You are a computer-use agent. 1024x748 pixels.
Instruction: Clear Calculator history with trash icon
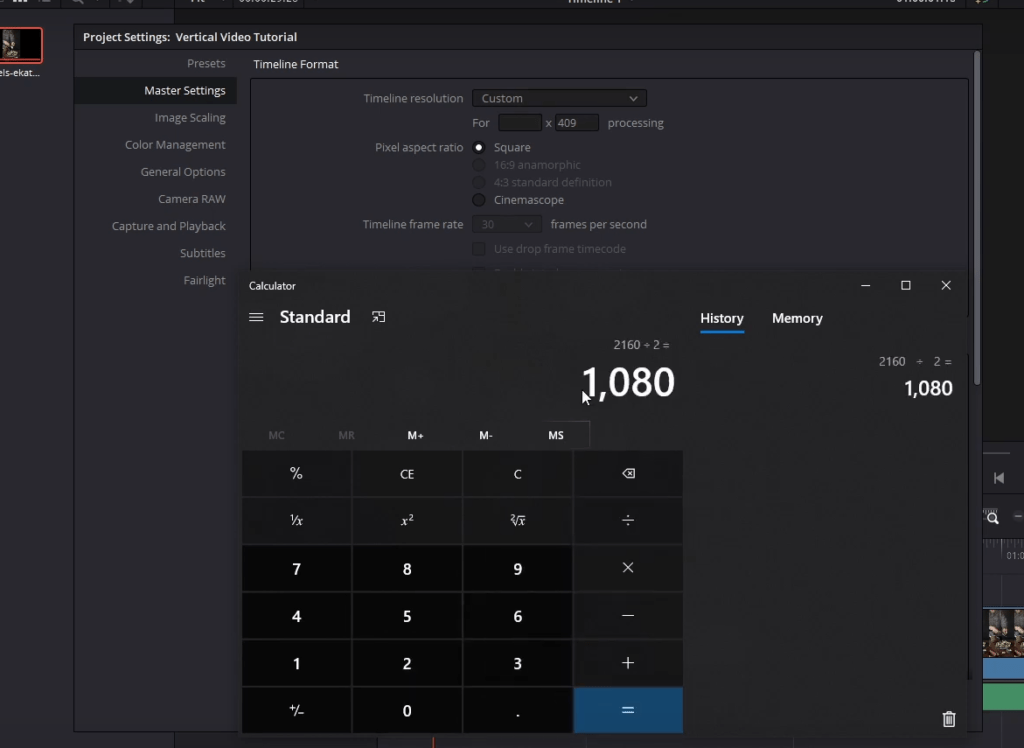(949, 719)
